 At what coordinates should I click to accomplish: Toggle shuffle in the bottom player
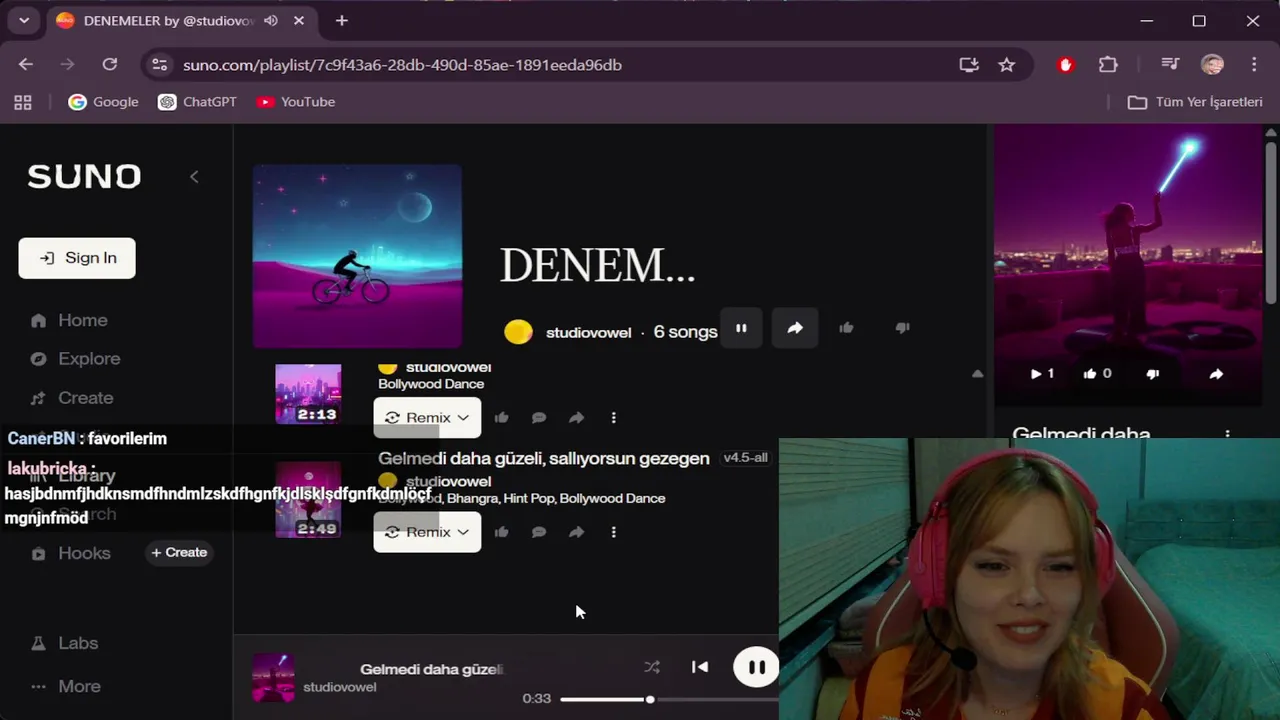click(x=652, y=667)
